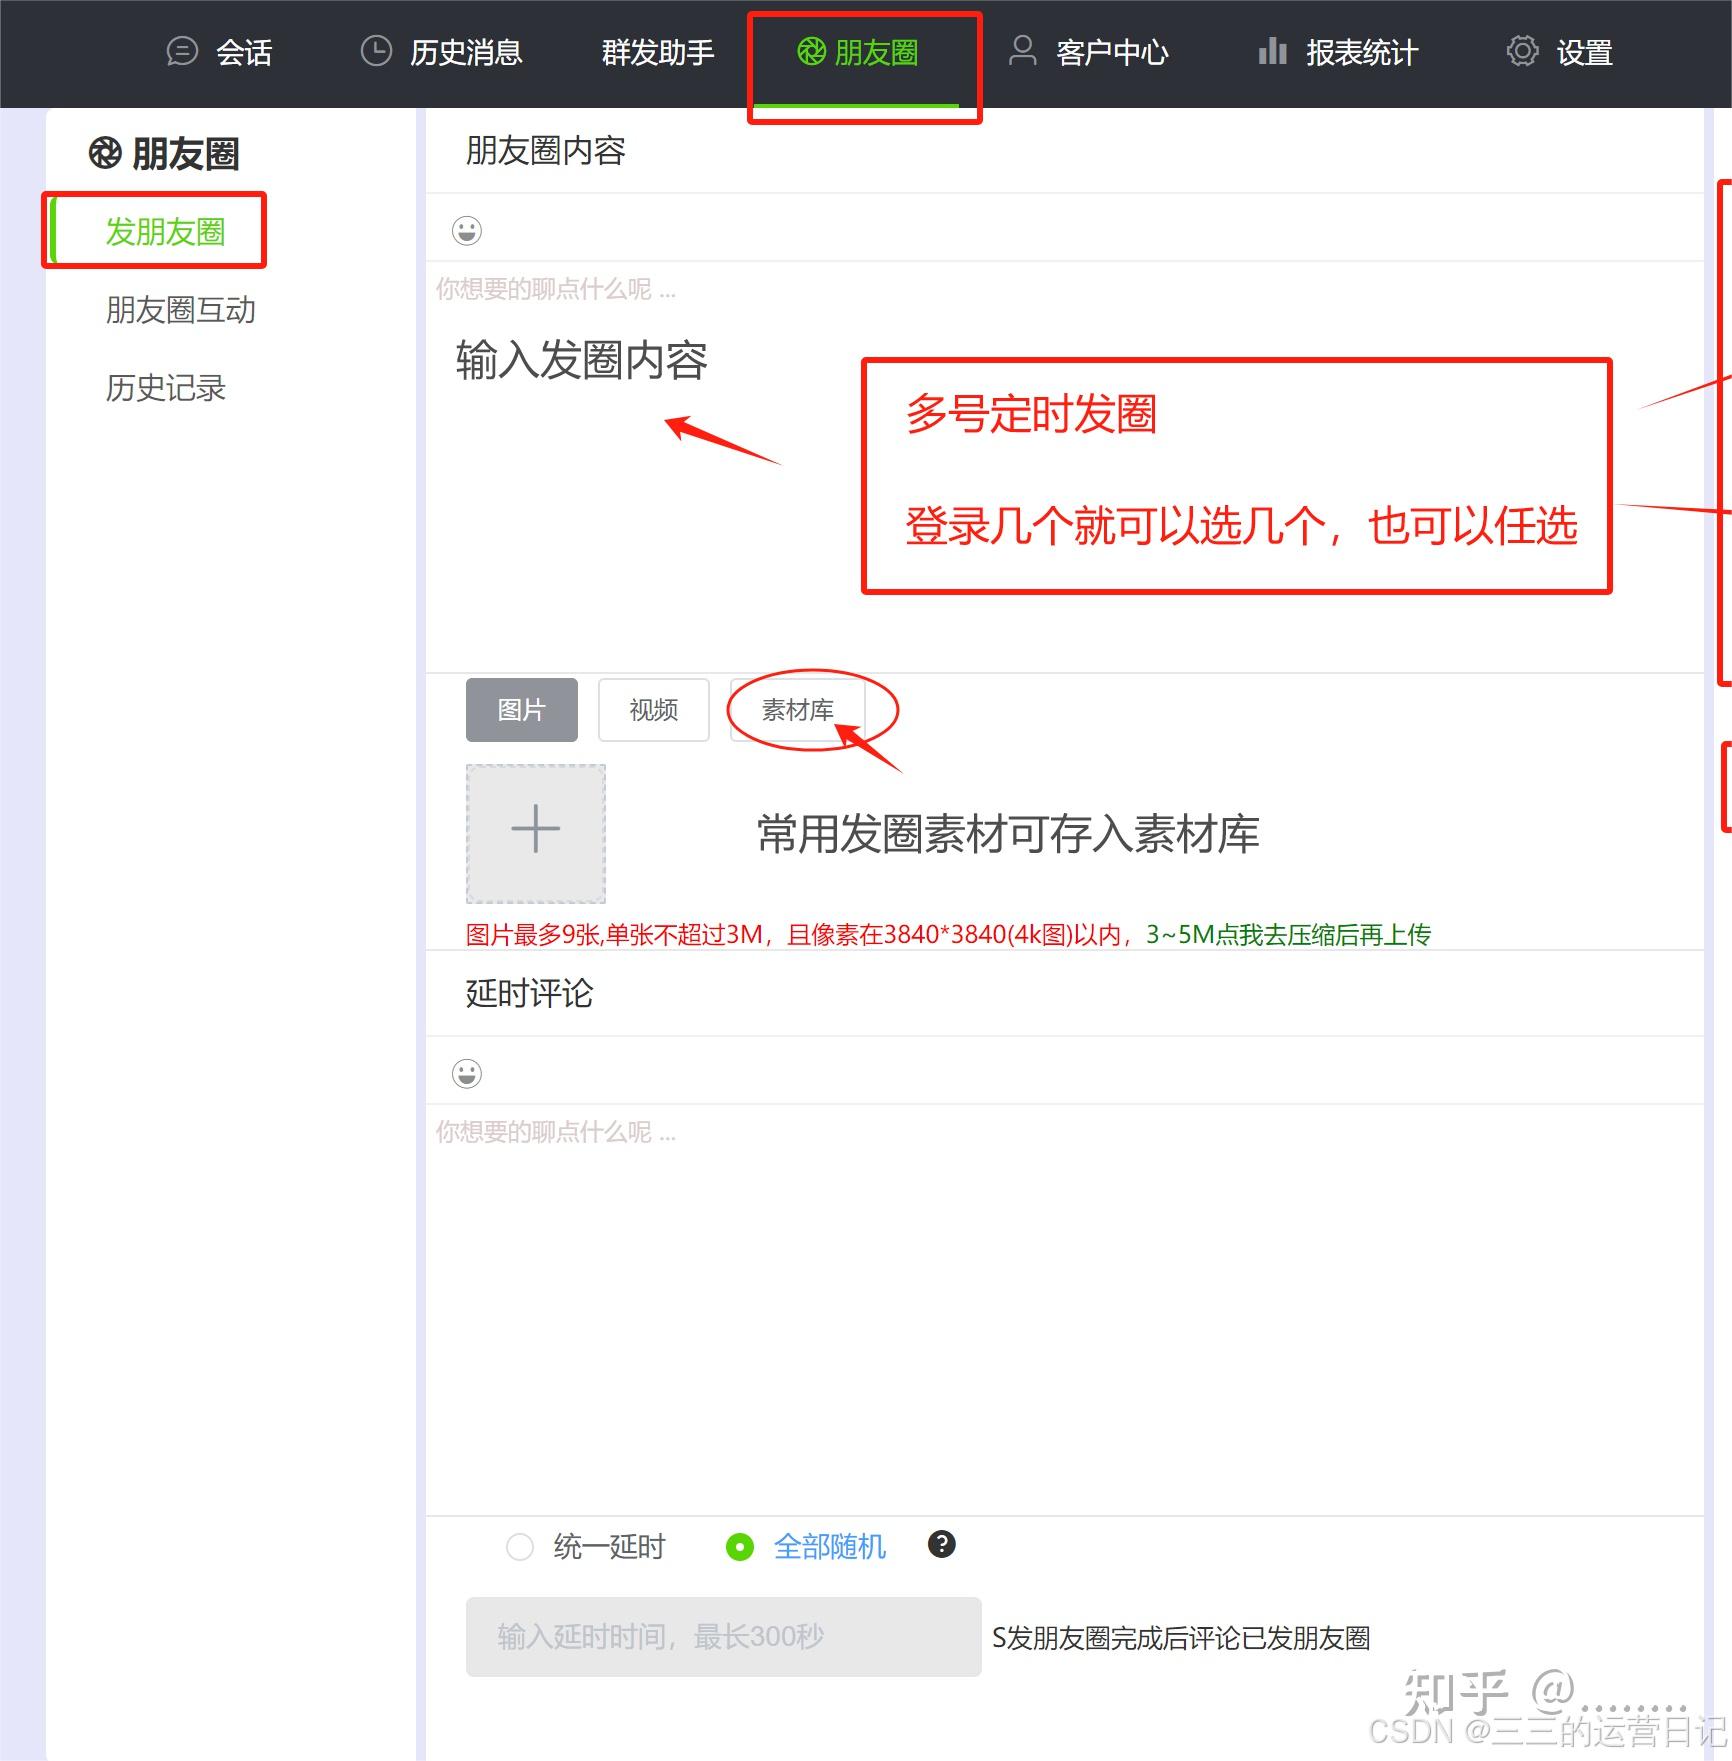The image size is (1732, 1761).
Task: Click the 朋友圈 camera icon in sidebar header
Action: click(x=103, y=153)
